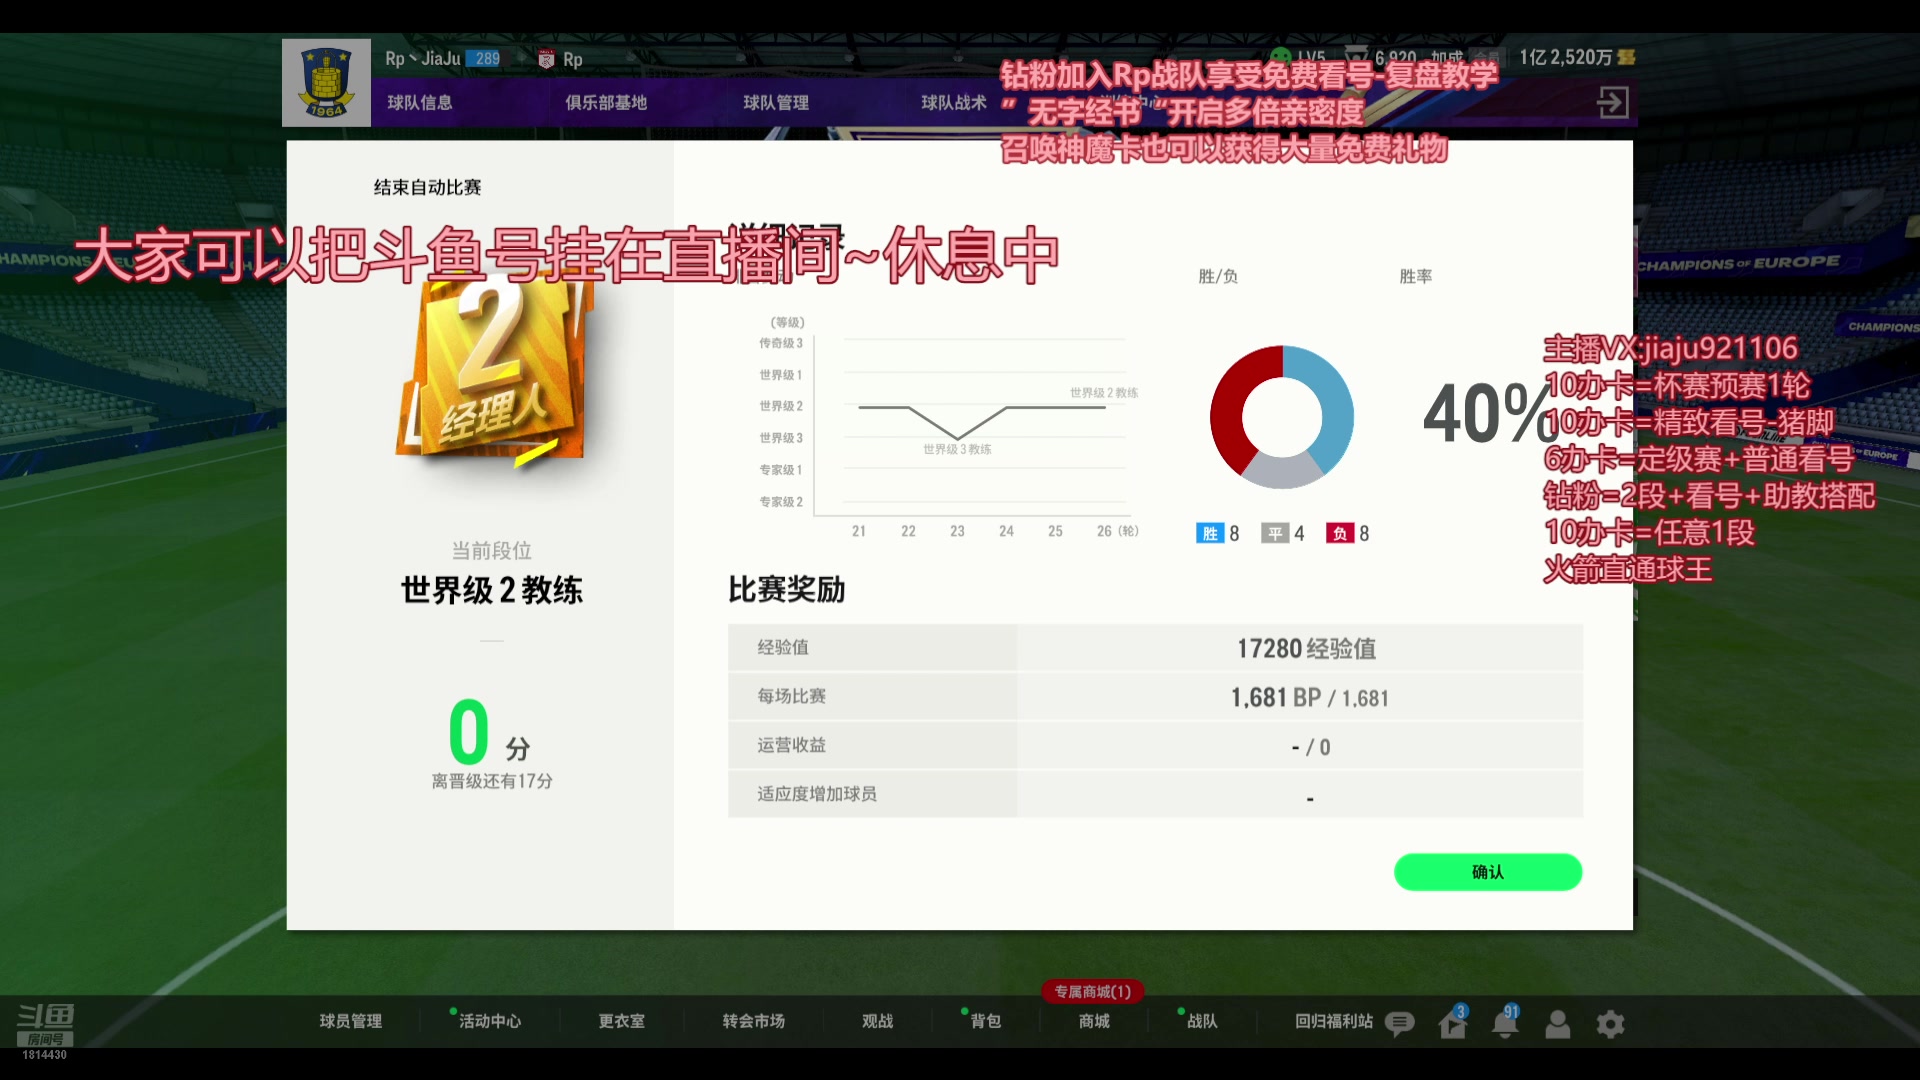This screenshot has width=1920, height=1080.
Task: Click the 1亿 2,520万 currency balance
Action: (1566, 58)
